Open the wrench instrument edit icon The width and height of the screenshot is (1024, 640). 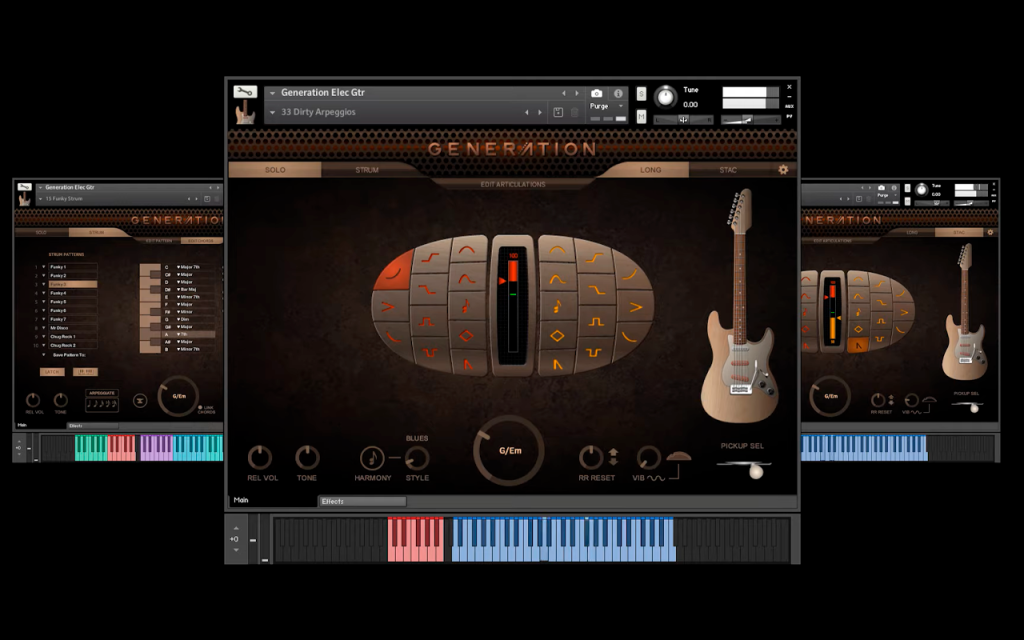coord(245,92)
